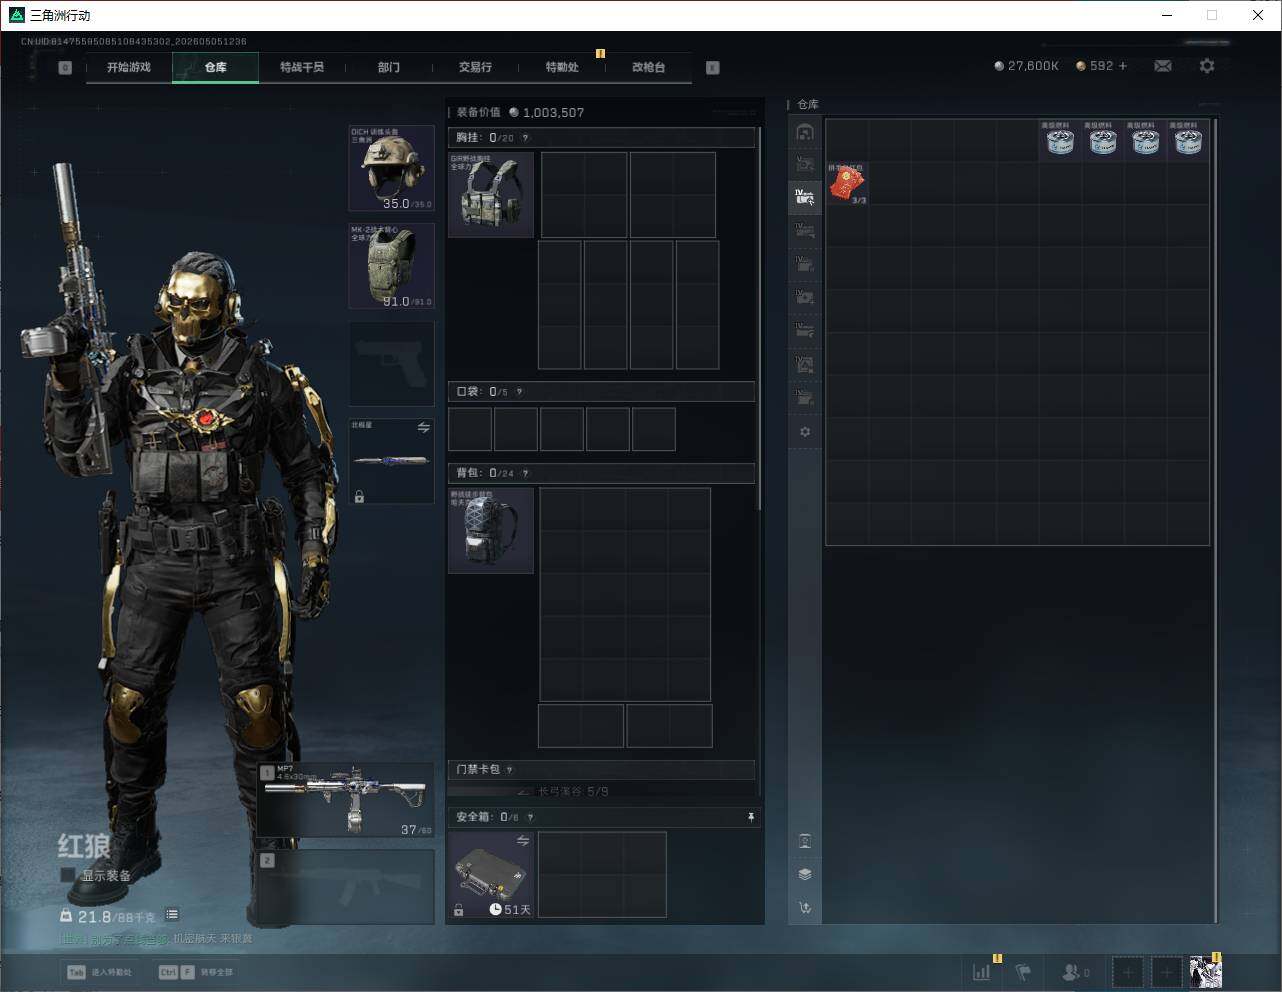Click the help icon next to 口袋
This screenshot has width=1282, height=992.
[x=519, y=392]
